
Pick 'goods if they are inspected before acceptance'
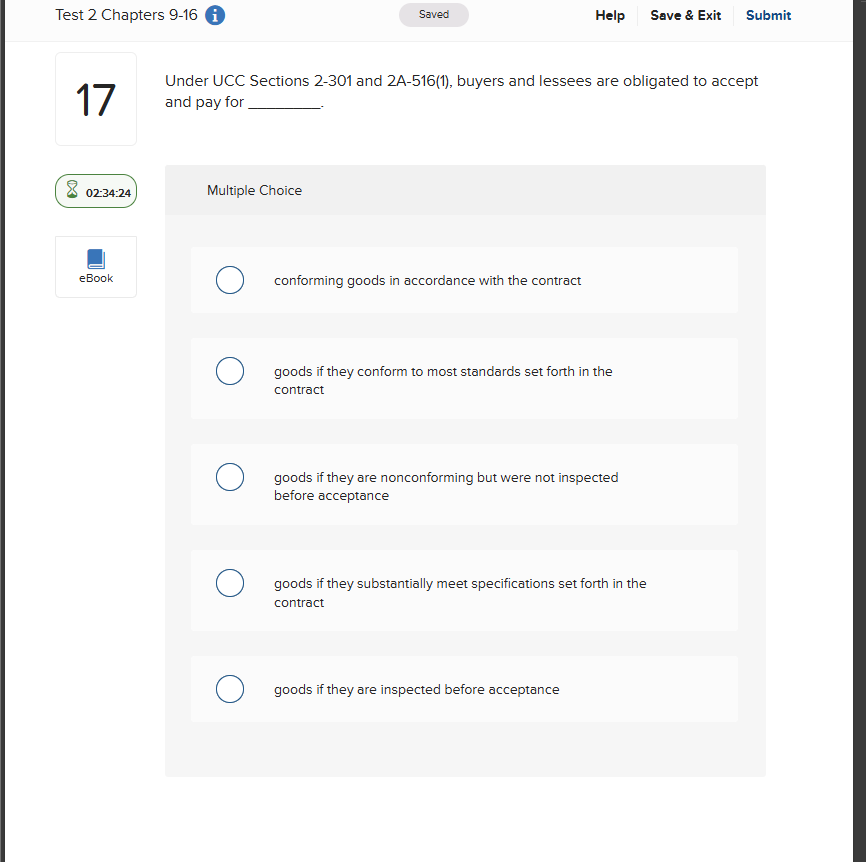click(229, 688)
